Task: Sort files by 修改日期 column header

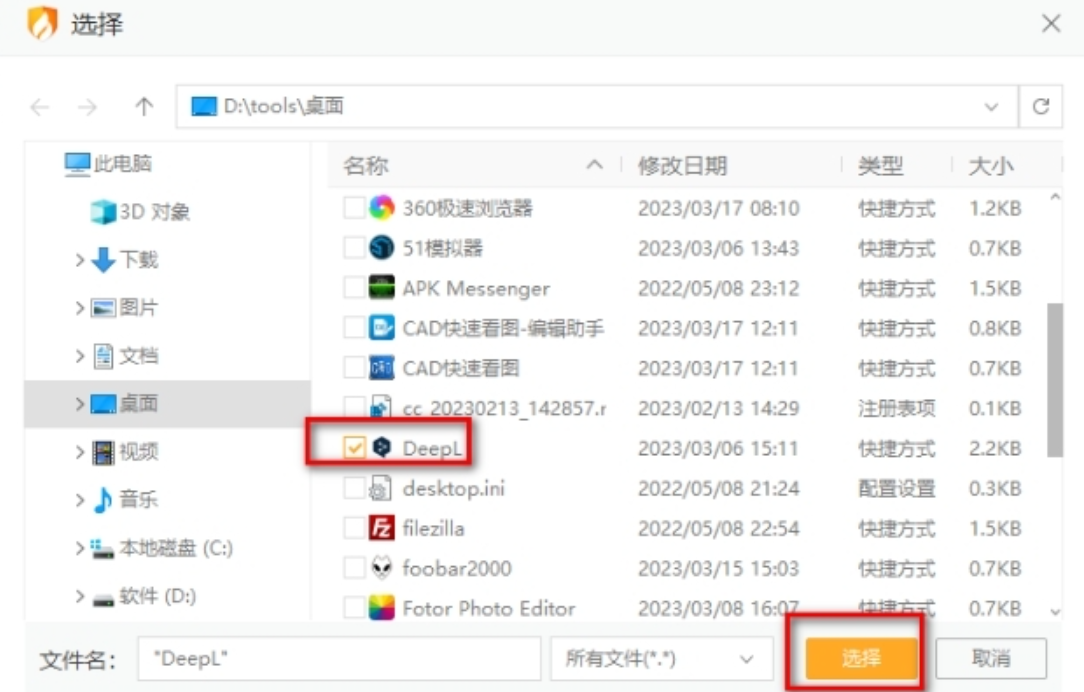Action: (x=683, y=166)
